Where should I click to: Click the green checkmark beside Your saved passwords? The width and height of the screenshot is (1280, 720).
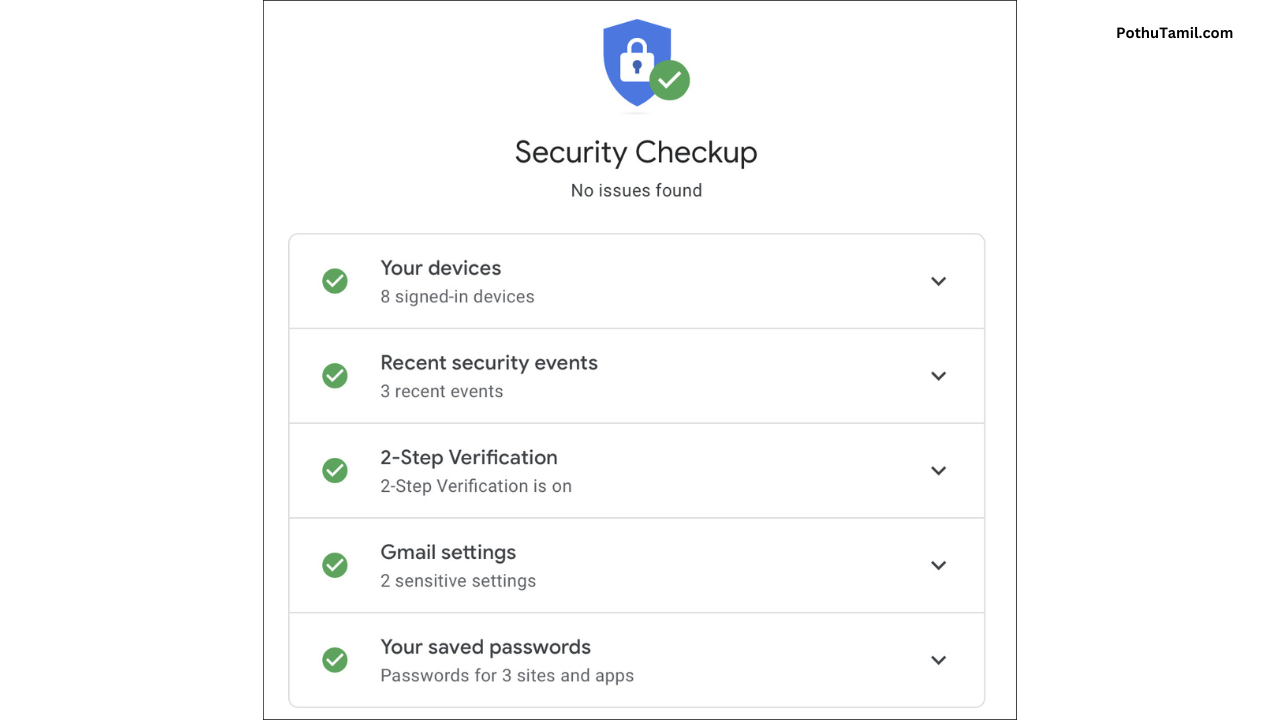click(335, 660)
